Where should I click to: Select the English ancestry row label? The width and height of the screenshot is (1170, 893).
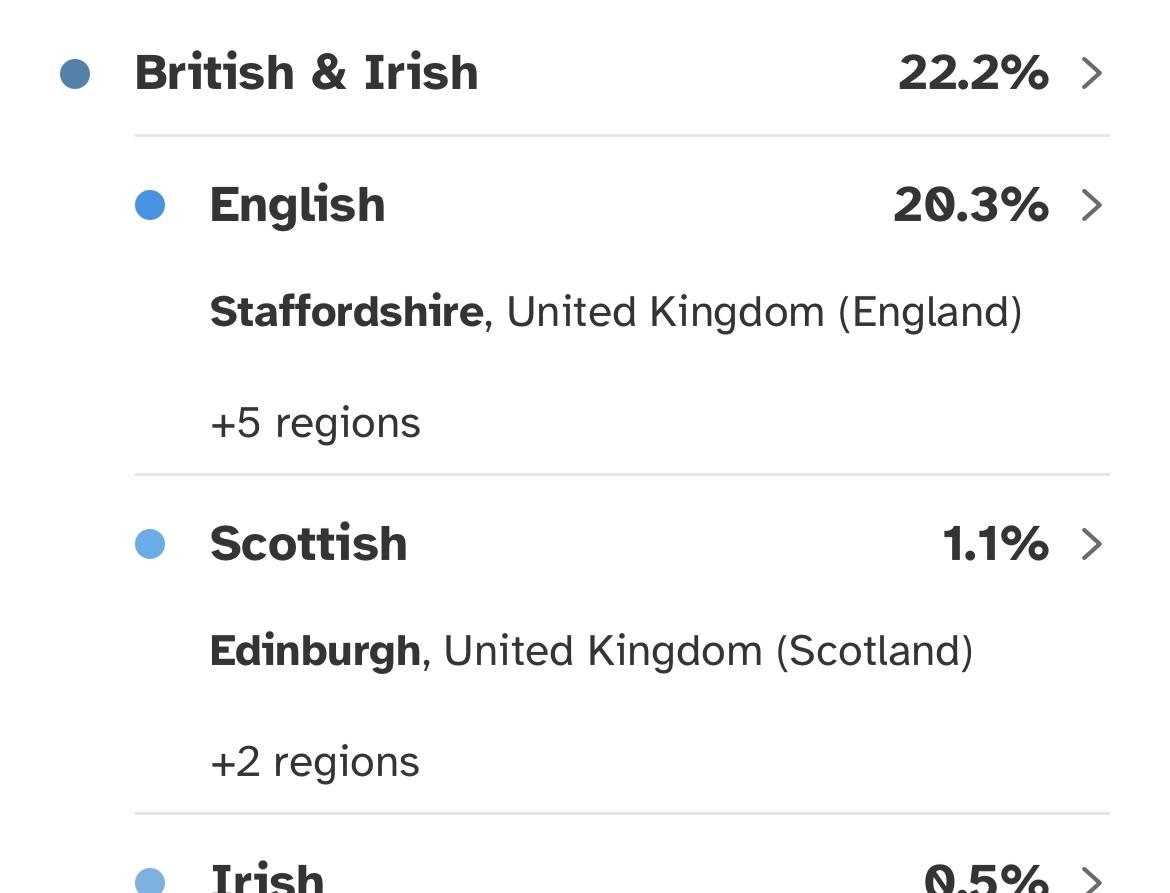297,205
